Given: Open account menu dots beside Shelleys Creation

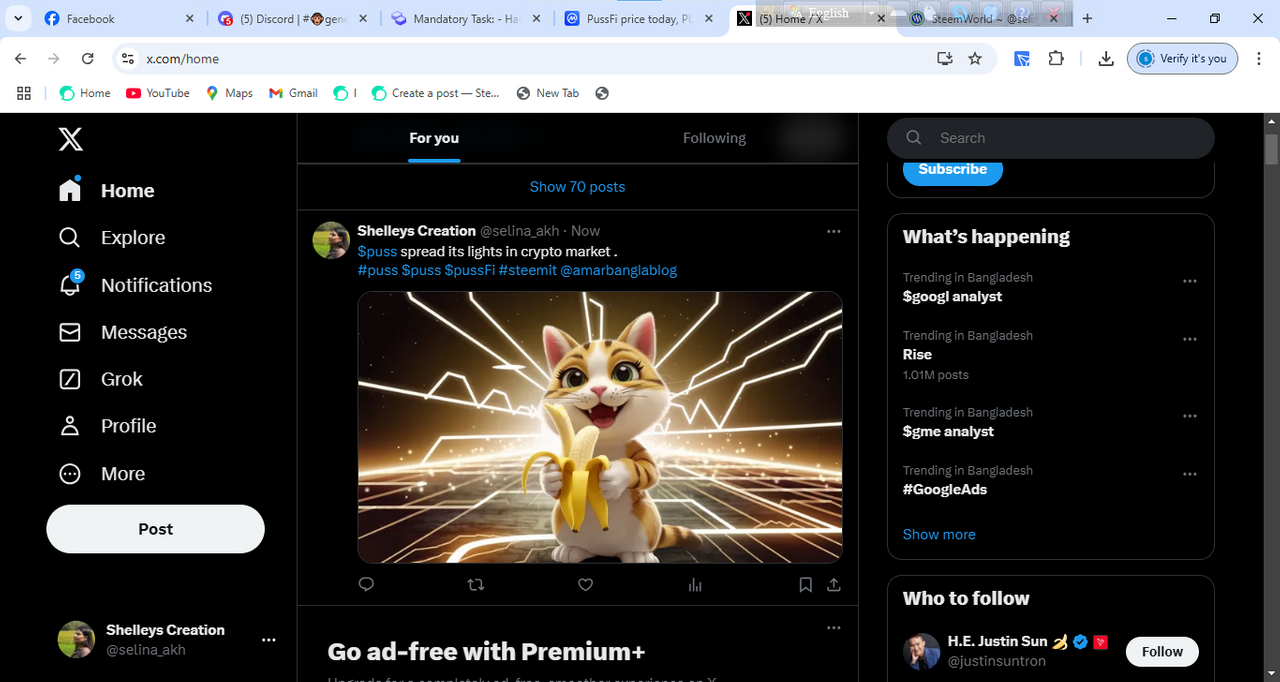Looking at the screenshot, I should 268,640.
